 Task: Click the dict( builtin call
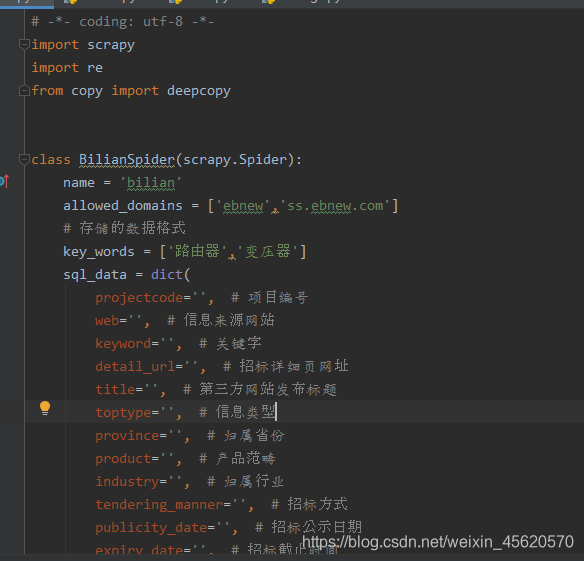tap(171, 275)
